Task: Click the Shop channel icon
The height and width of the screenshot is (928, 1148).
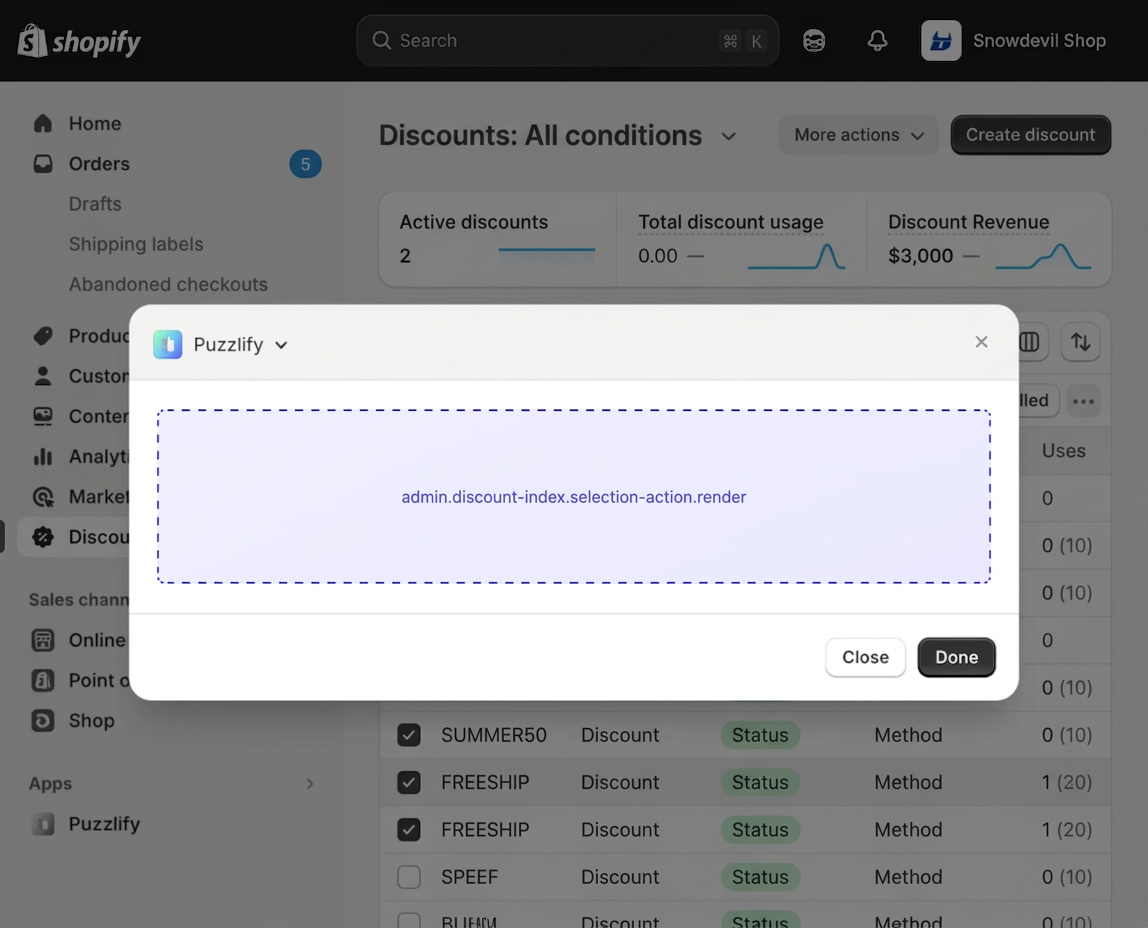Action: (43, 721)
